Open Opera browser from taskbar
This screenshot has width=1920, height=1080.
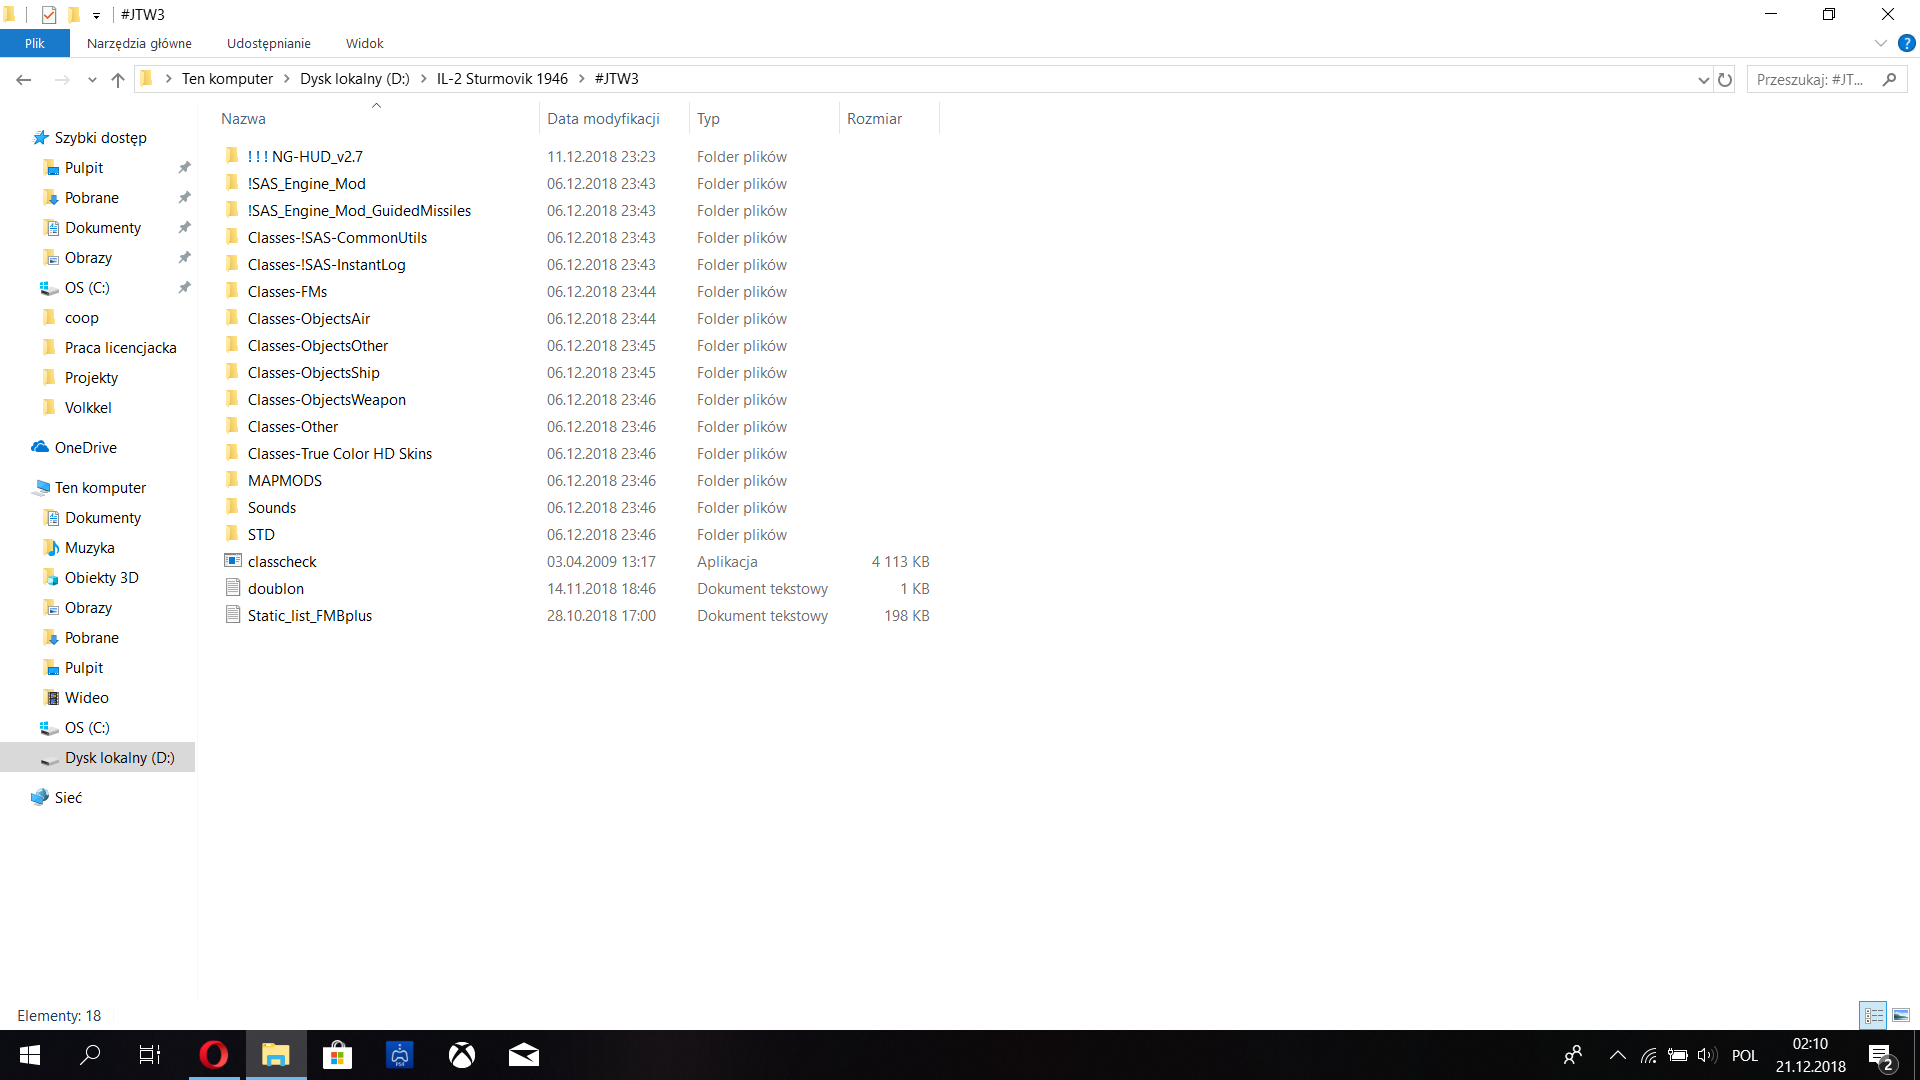(x=213, y=1055)
